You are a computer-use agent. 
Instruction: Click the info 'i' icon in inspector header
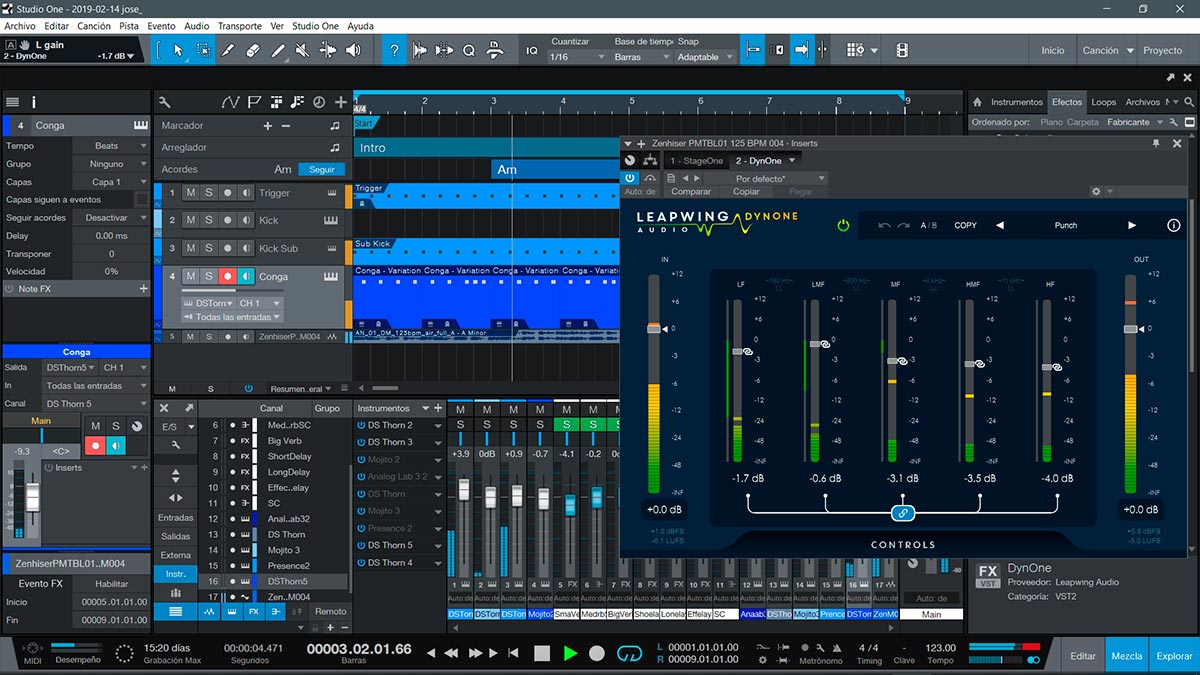click(34, 102)
